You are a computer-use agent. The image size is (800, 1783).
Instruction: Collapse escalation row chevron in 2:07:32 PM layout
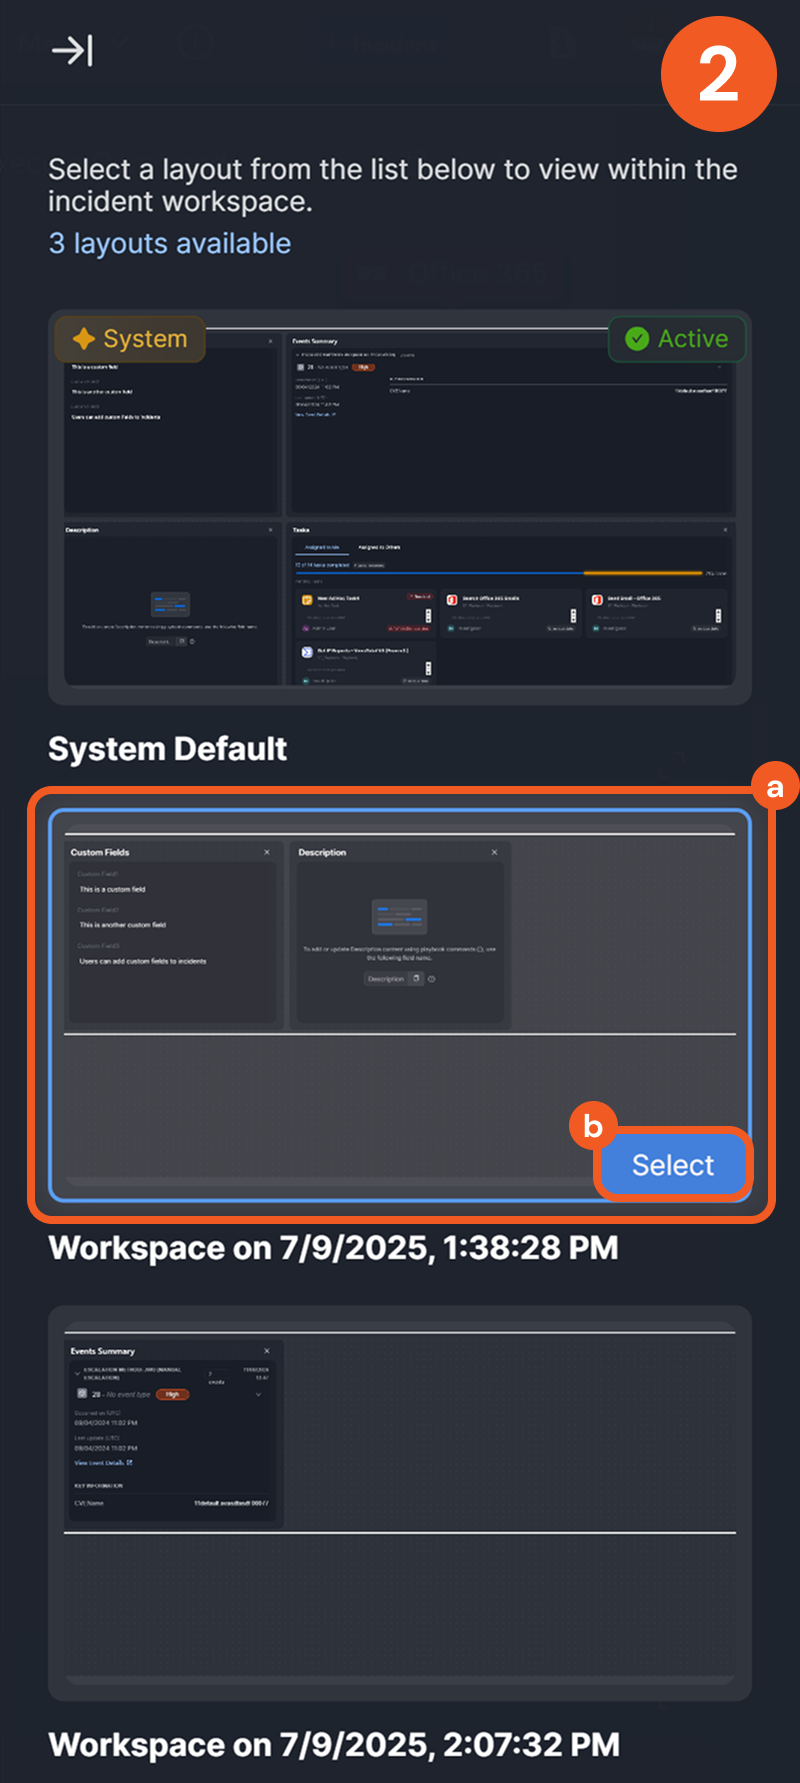[77, 1373]
